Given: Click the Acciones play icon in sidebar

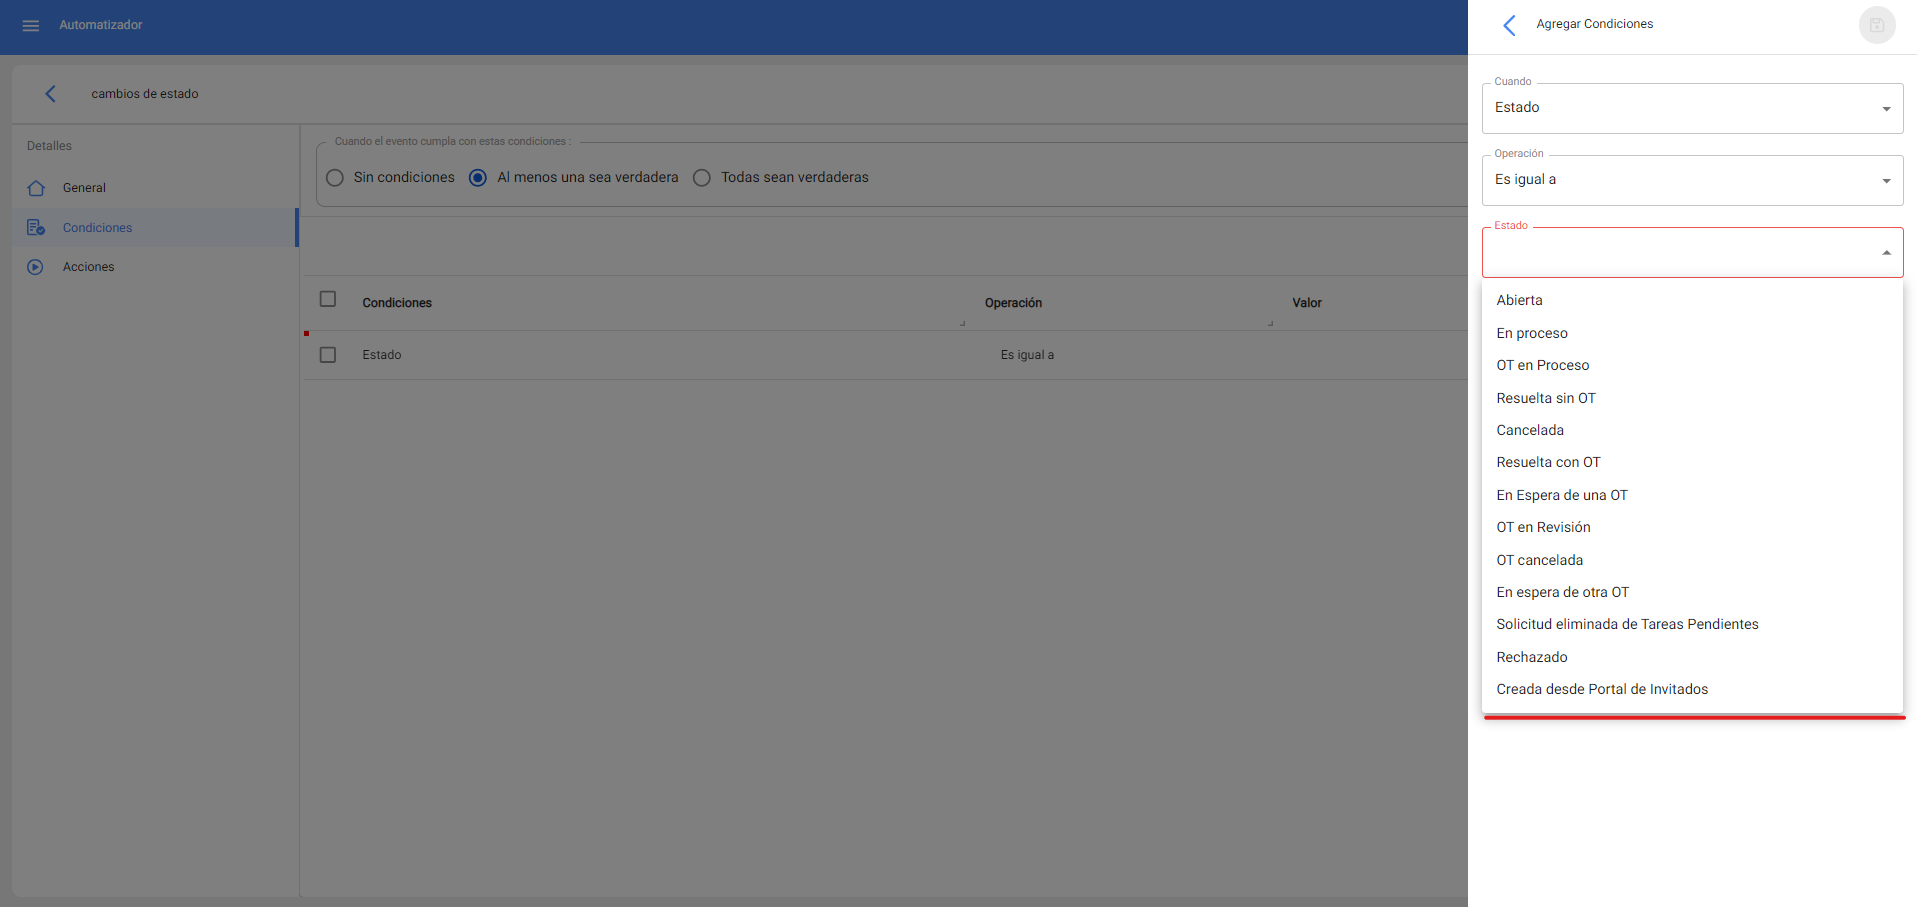Looking at the screenshot, I should [x=36, y=267].
